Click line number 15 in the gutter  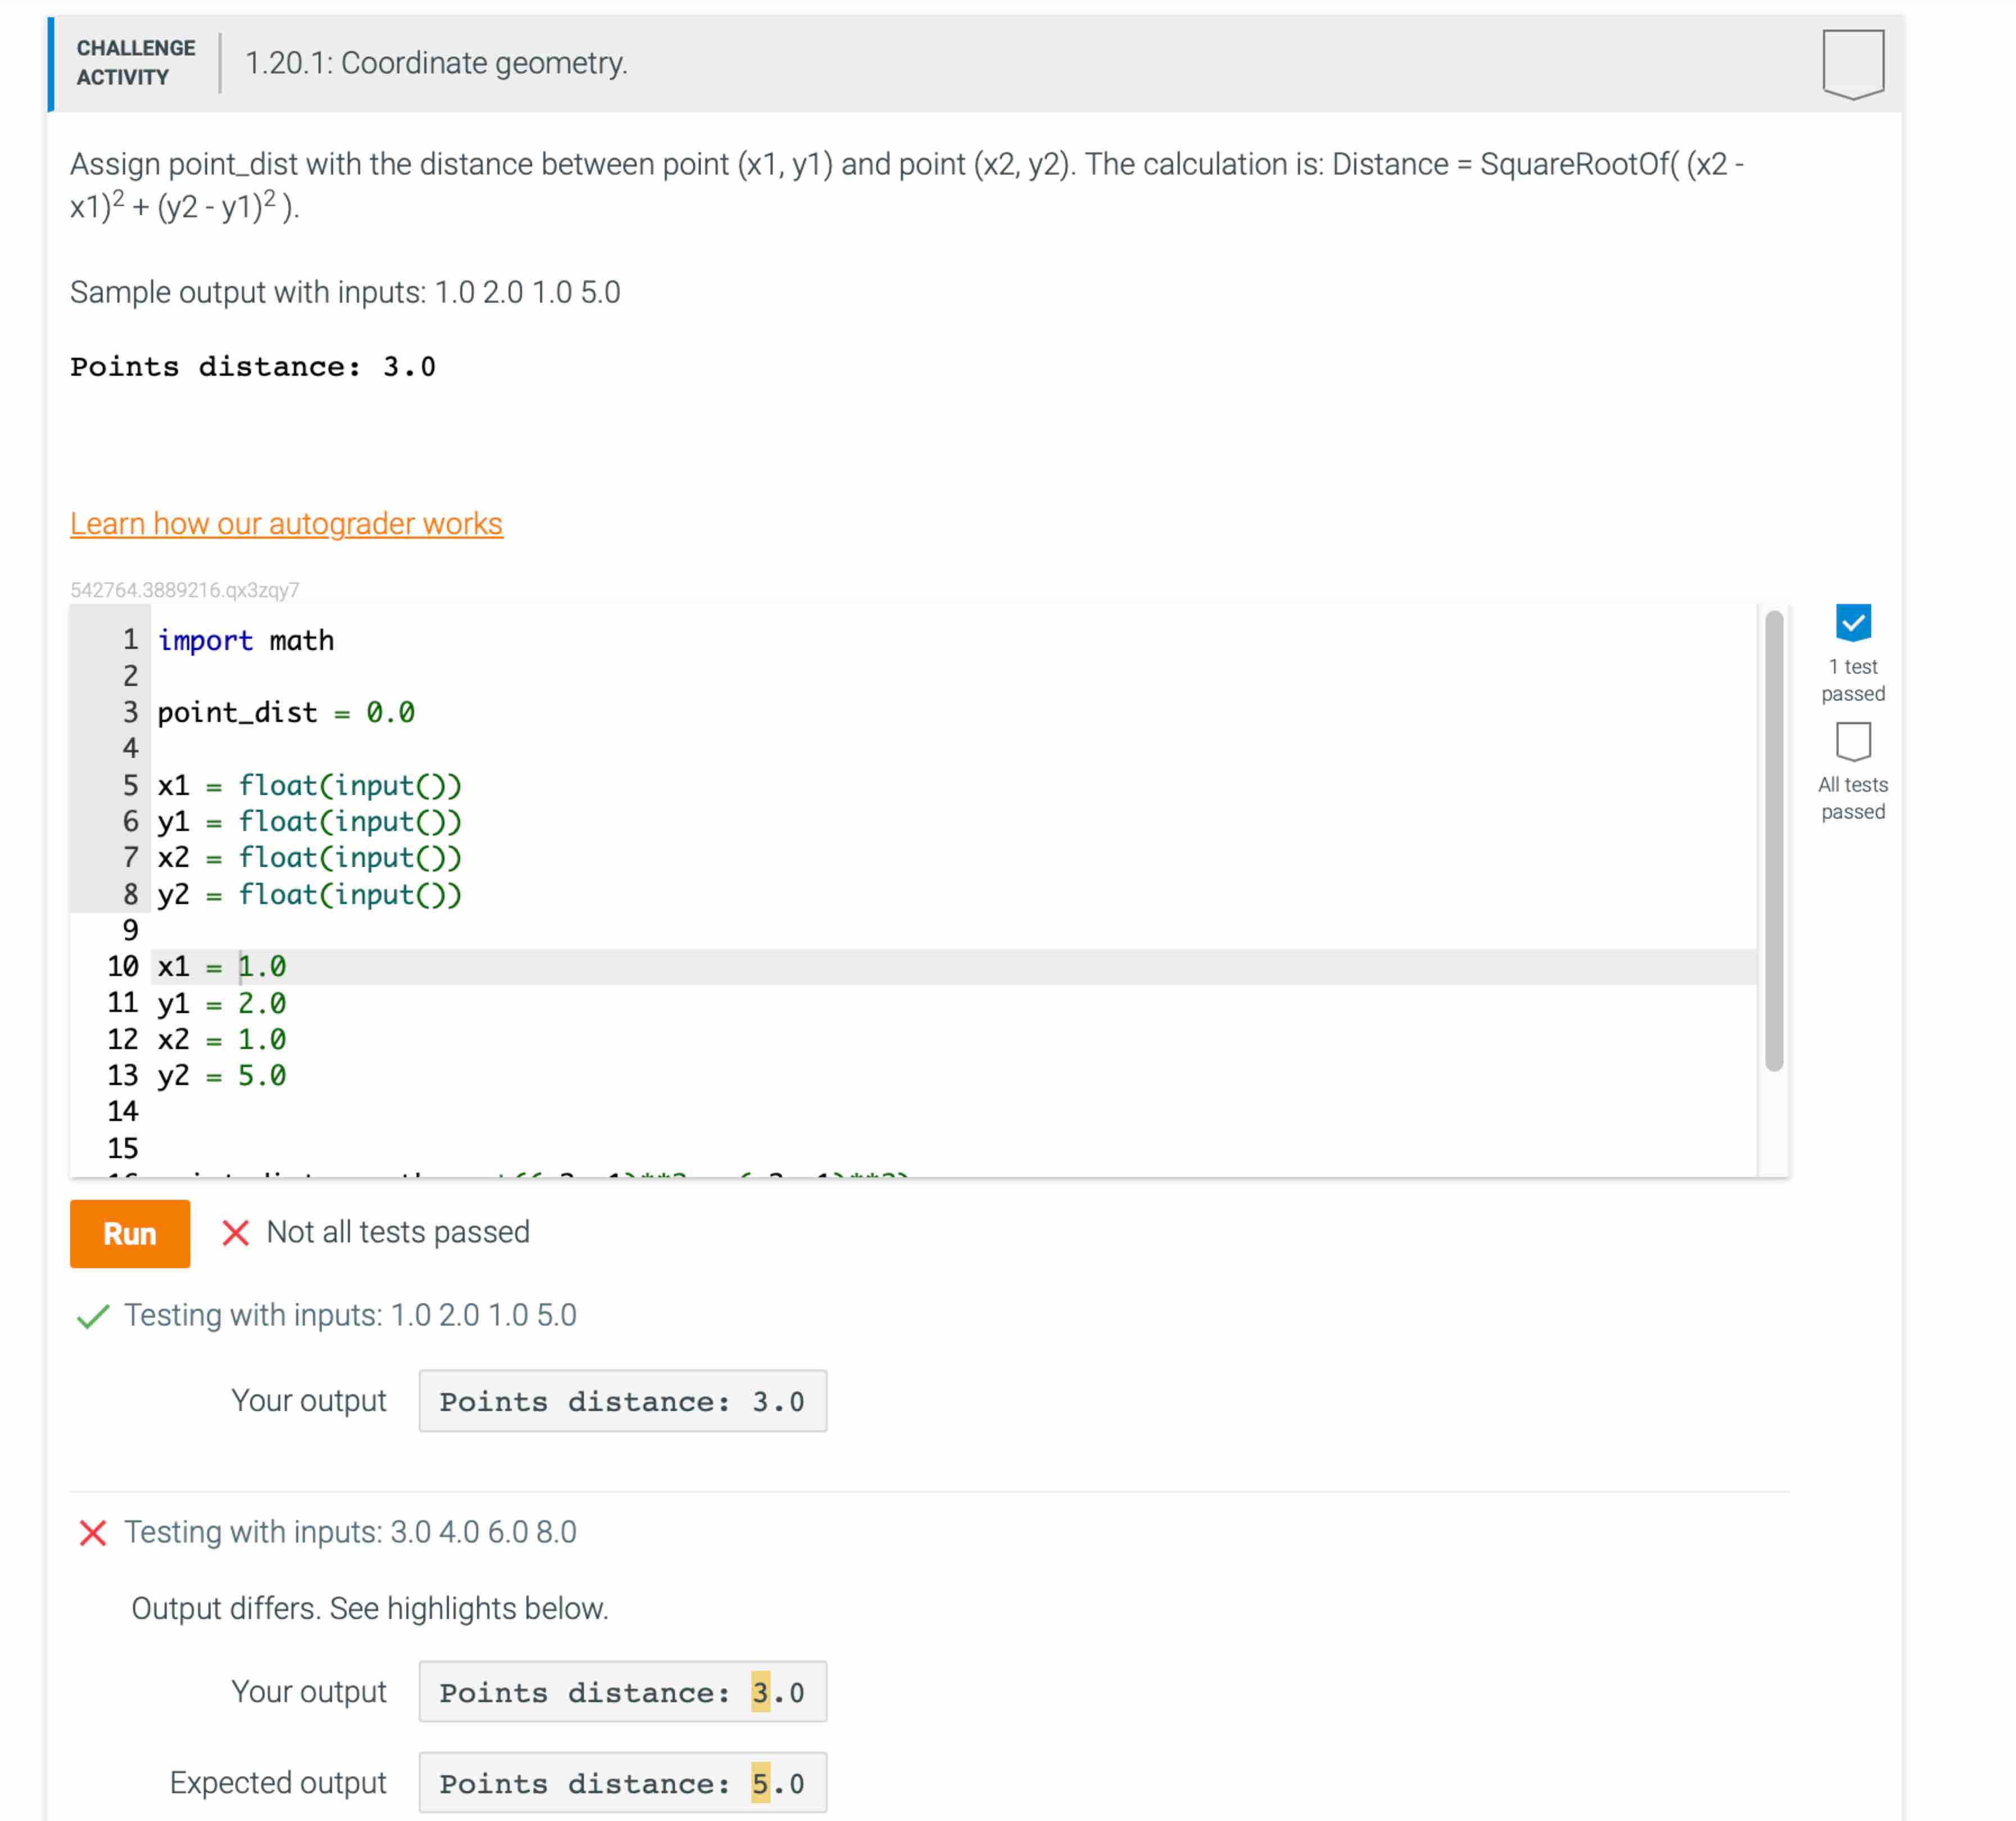pos(123,1148)
